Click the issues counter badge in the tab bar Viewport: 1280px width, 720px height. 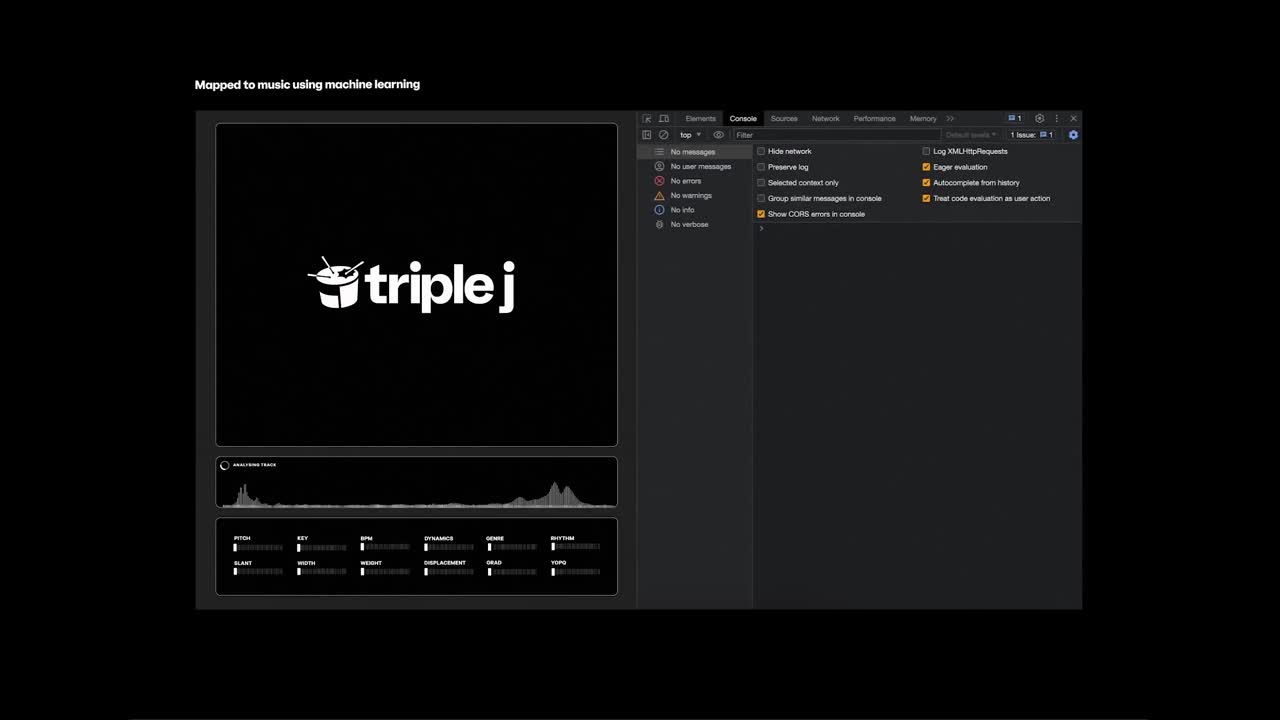(1014, 119)
